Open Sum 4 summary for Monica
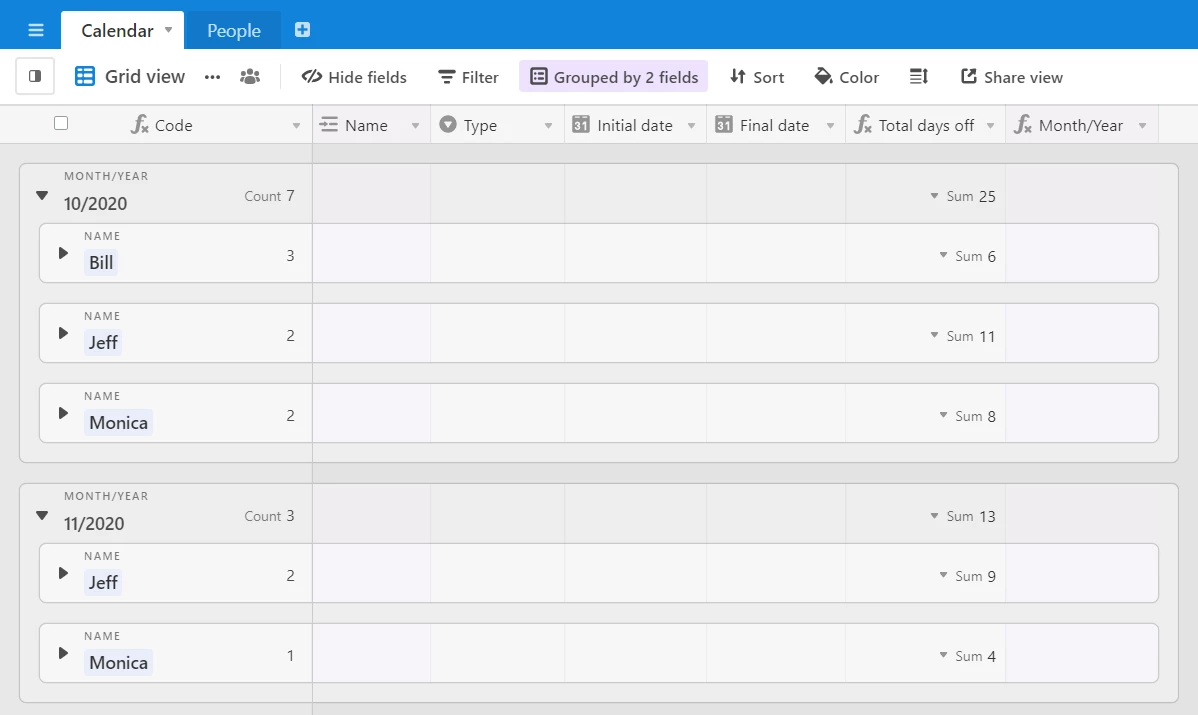Image resolution: width=1198 pixels, height=715 pixels. pyautogui.click(x=967, y=656)
